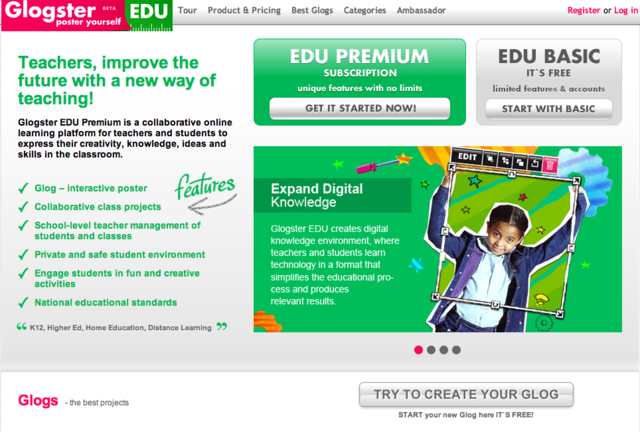640x432 pixels.
Task: Click the top-right resize handle of the photo frame
Action: [x=576, y=180]
